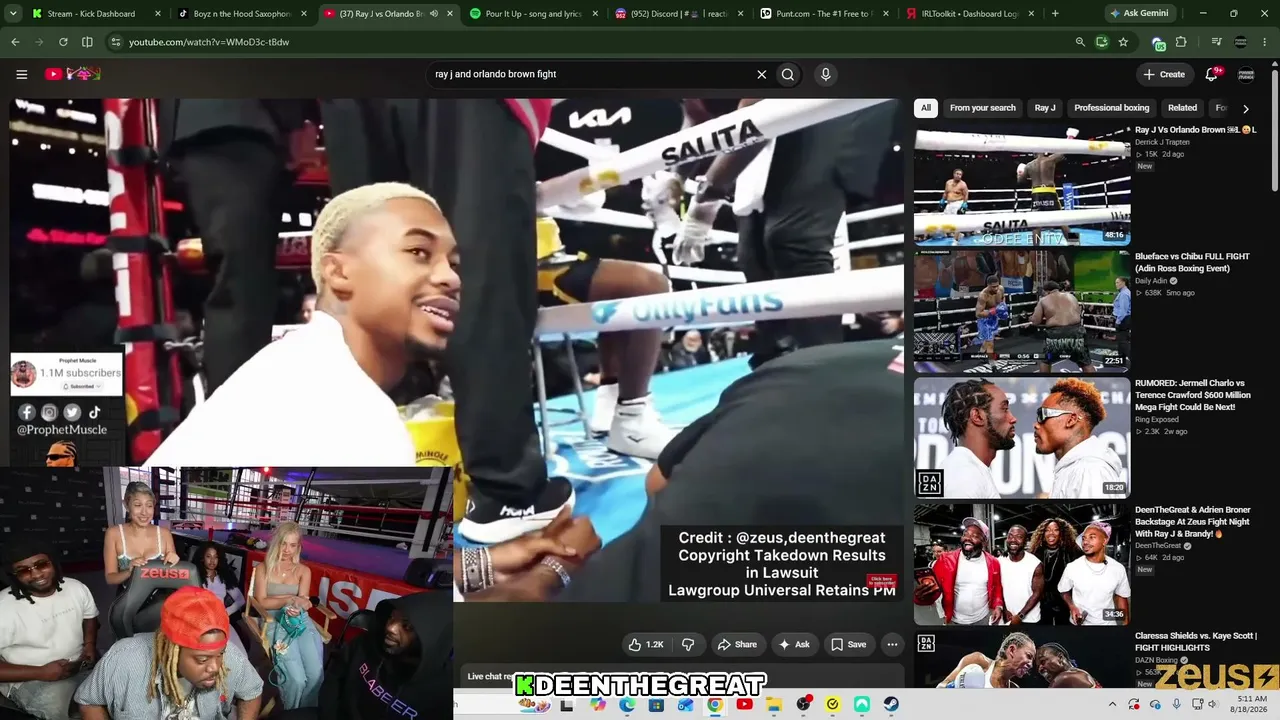This screenshot has height=720, width=1280.
Task: Show more filter chips with the right arrow
Action: click(x=1245, y=108)
